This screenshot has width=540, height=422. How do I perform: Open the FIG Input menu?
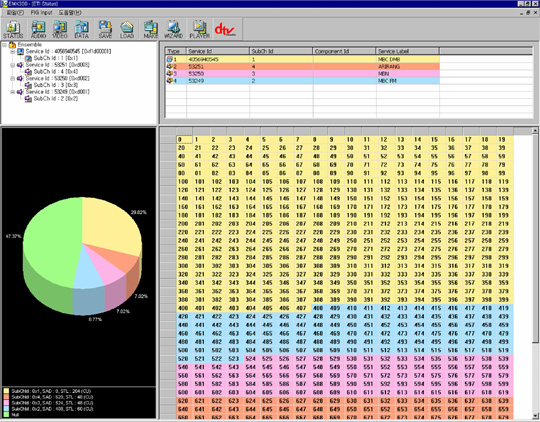41,13
